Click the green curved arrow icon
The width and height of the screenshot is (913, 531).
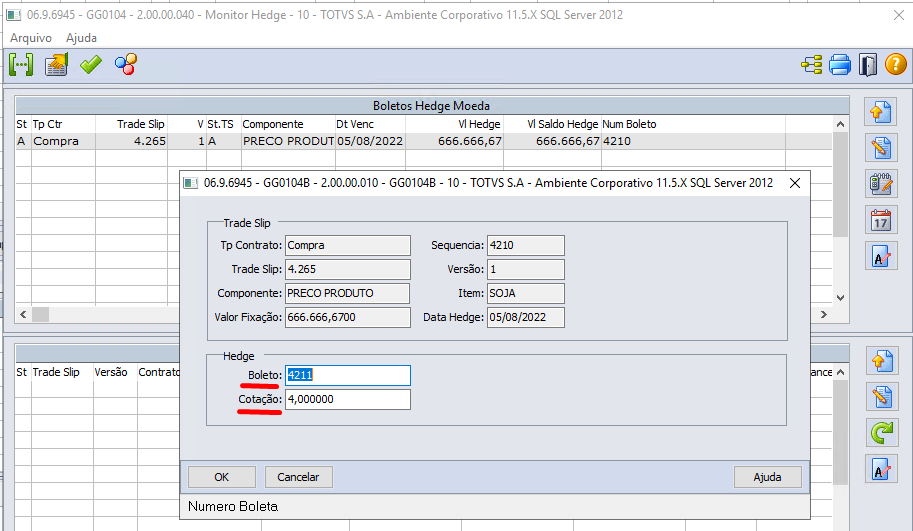(x=880, y=433)
